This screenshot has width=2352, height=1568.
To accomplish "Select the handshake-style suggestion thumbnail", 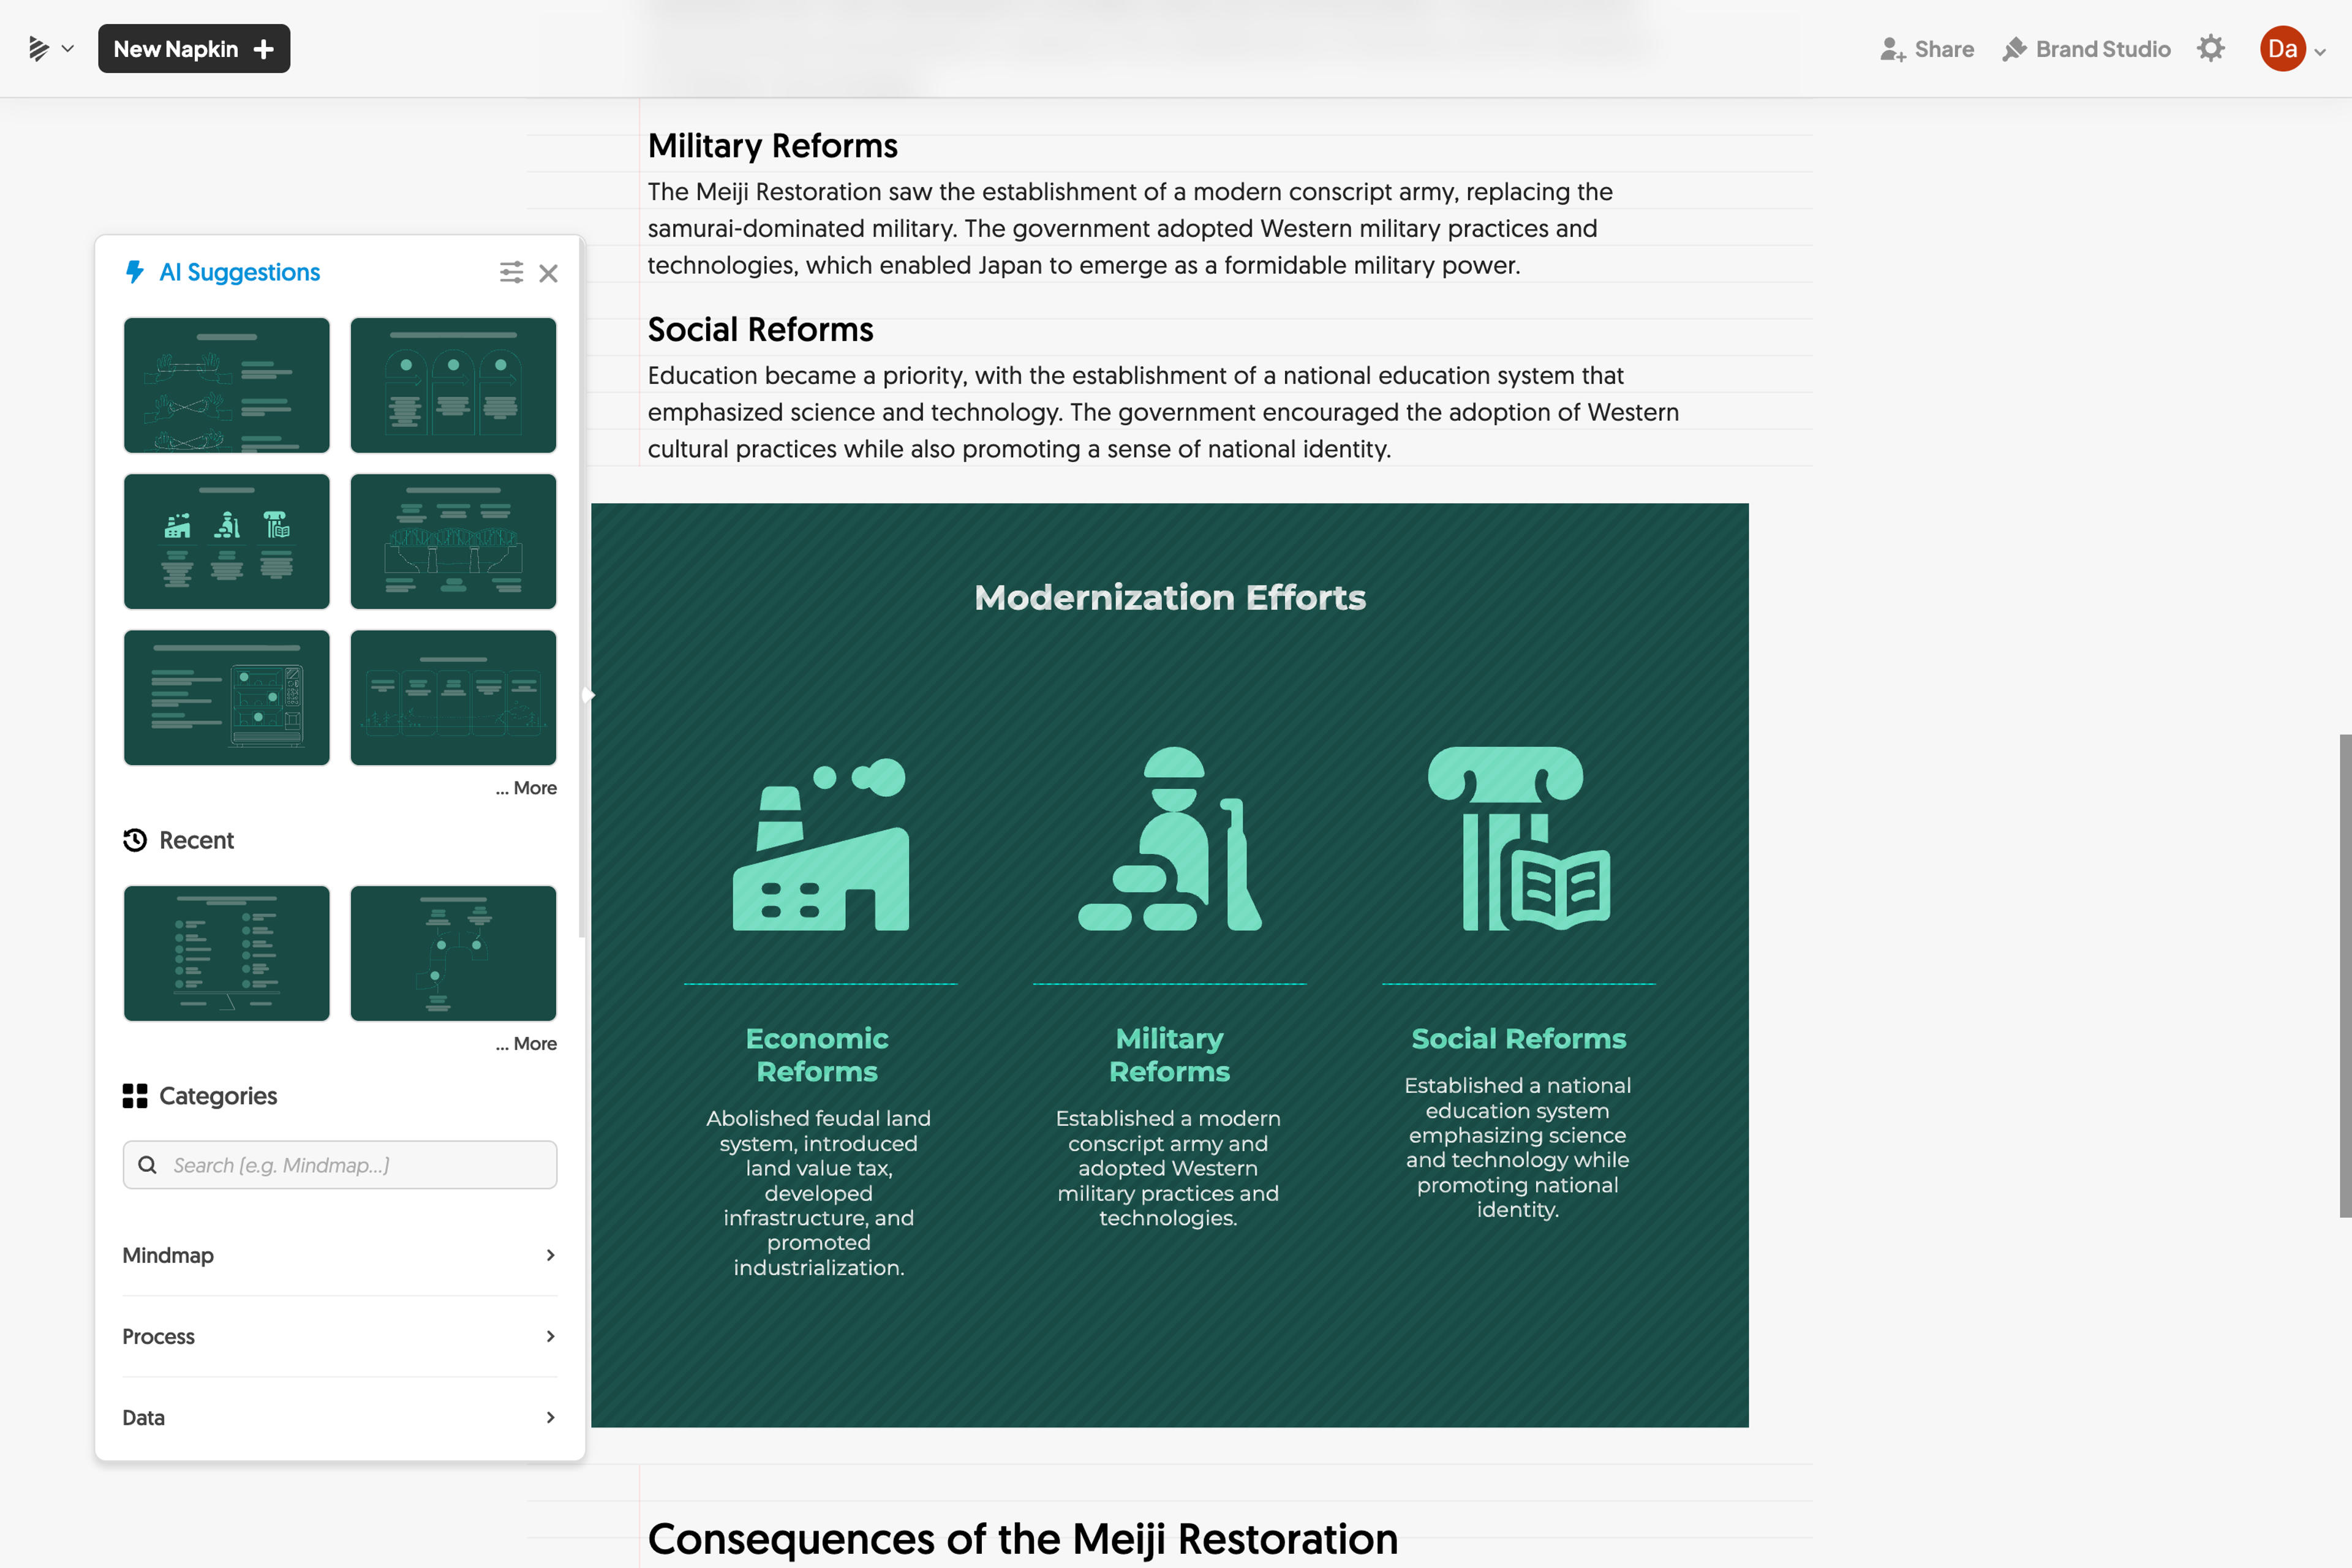I will tap(227, 385).
